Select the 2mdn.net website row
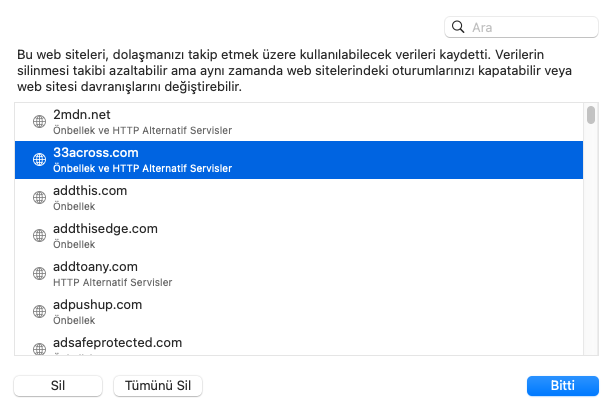The image size is (611, 412). (300, 121)
